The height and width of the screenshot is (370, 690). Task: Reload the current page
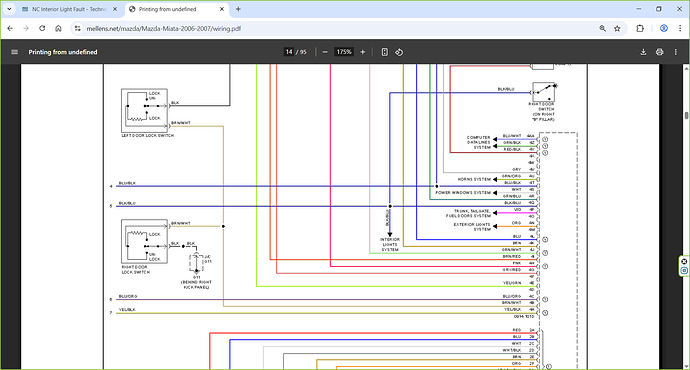[42, 29]
